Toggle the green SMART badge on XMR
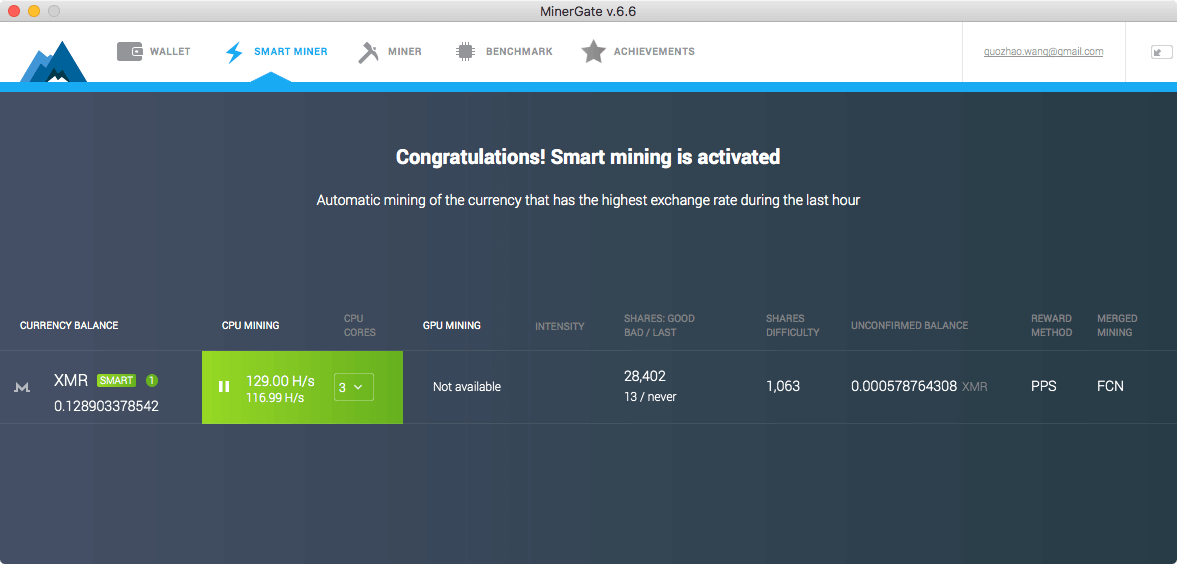 (x=116, y=380)
